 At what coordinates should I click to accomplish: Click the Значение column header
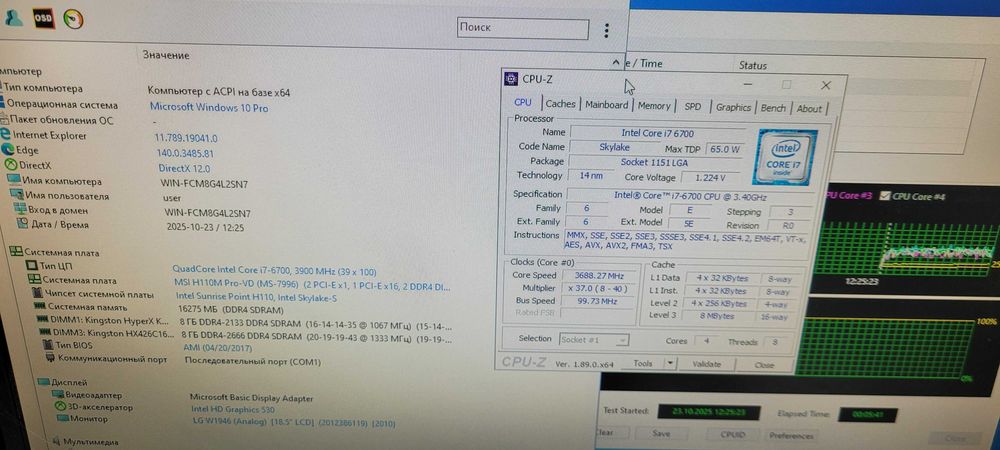coord(166,55)
